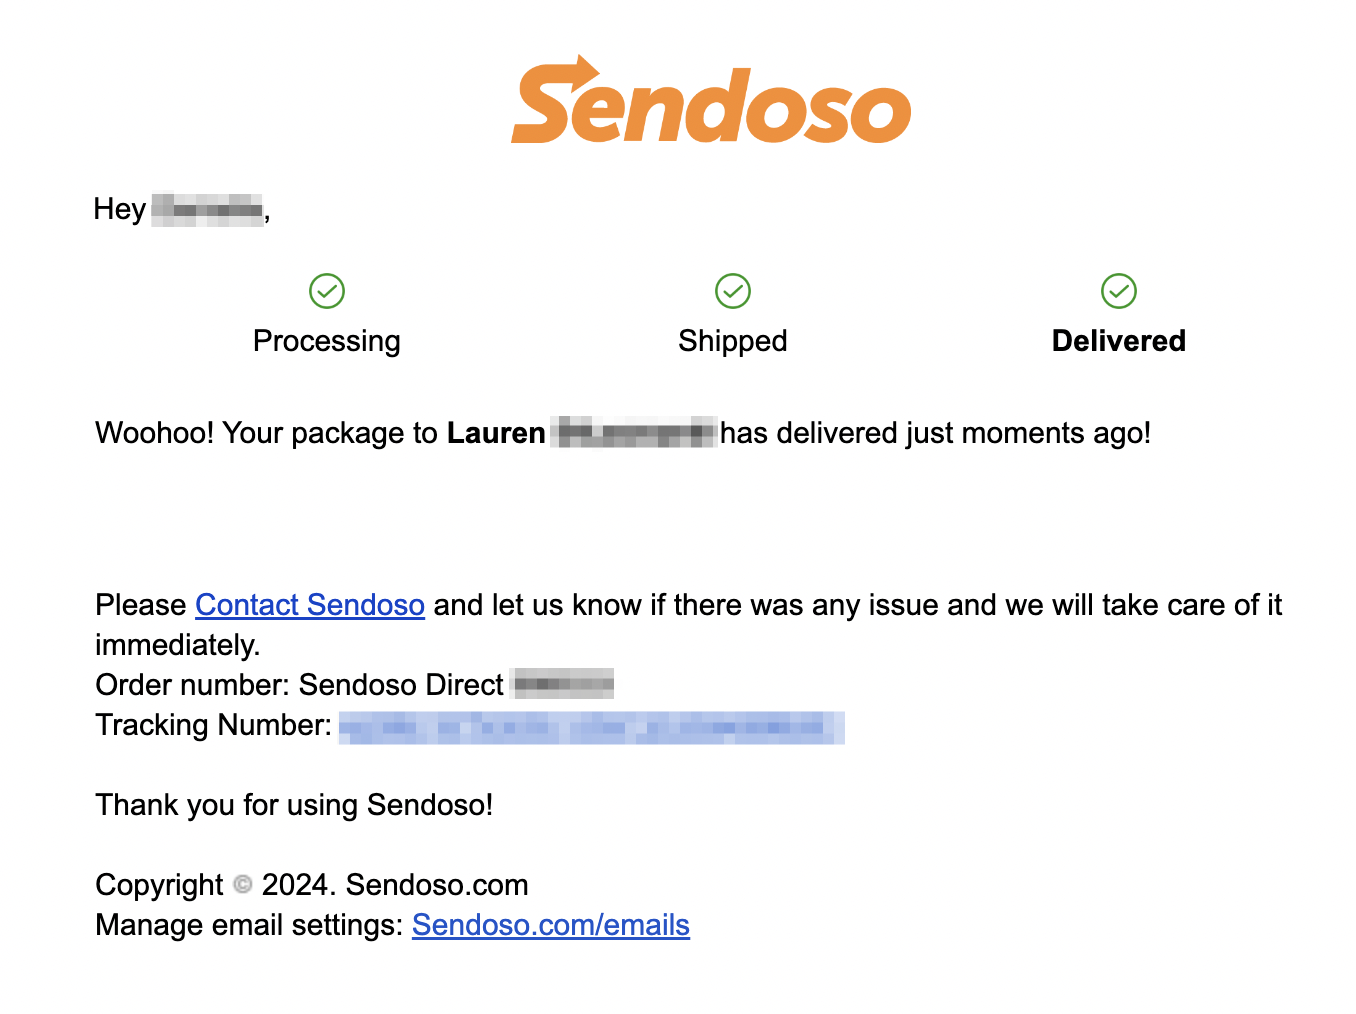Image resolution: width=1356 pixels, height=1014 pixels.
Task: Click the blurred recipient last name
Action: [x=635, y=433]
